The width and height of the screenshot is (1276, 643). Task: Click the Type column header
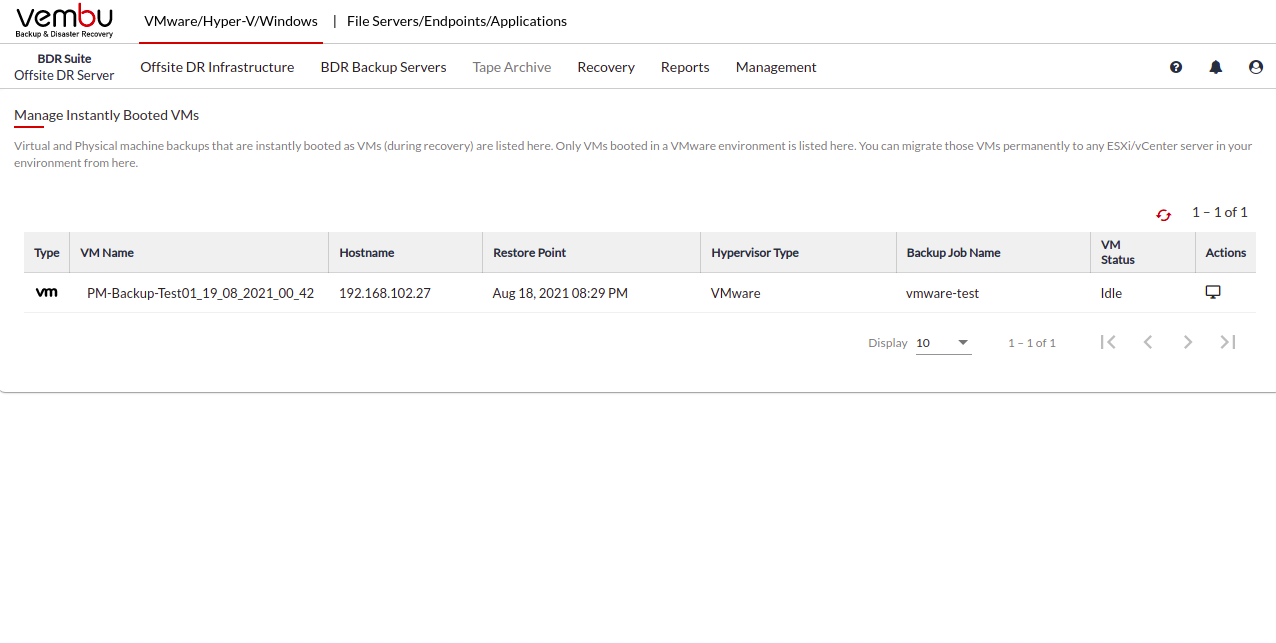(x=47, y=253)
